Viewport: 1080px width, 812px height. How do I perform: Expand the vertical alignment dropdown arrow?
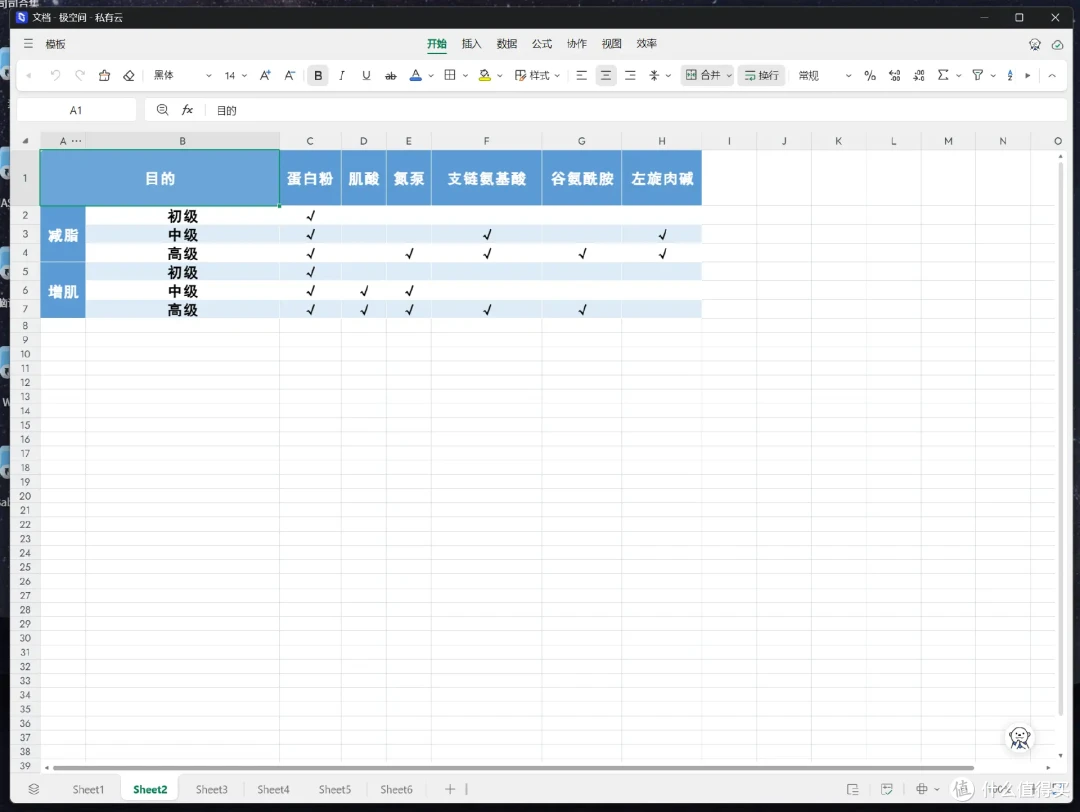click(668, 76)
